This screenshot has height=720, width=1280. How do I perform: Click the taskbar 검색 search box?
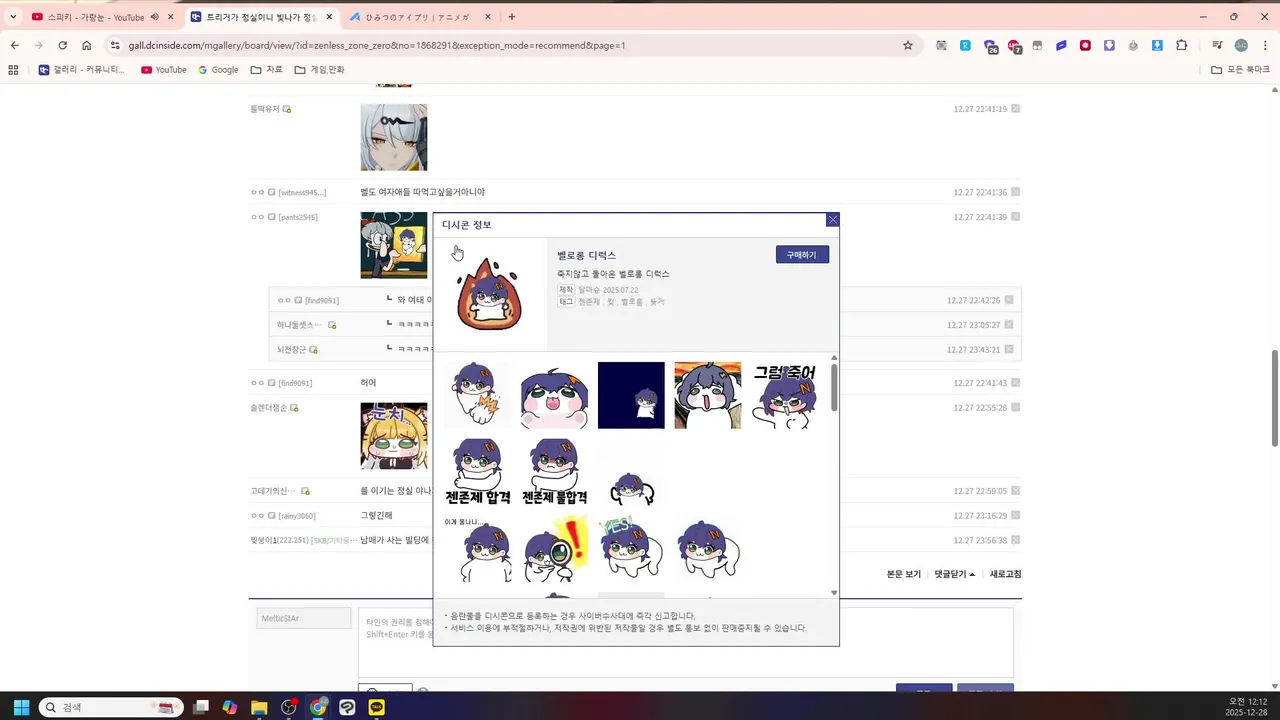tap(111, 707)
